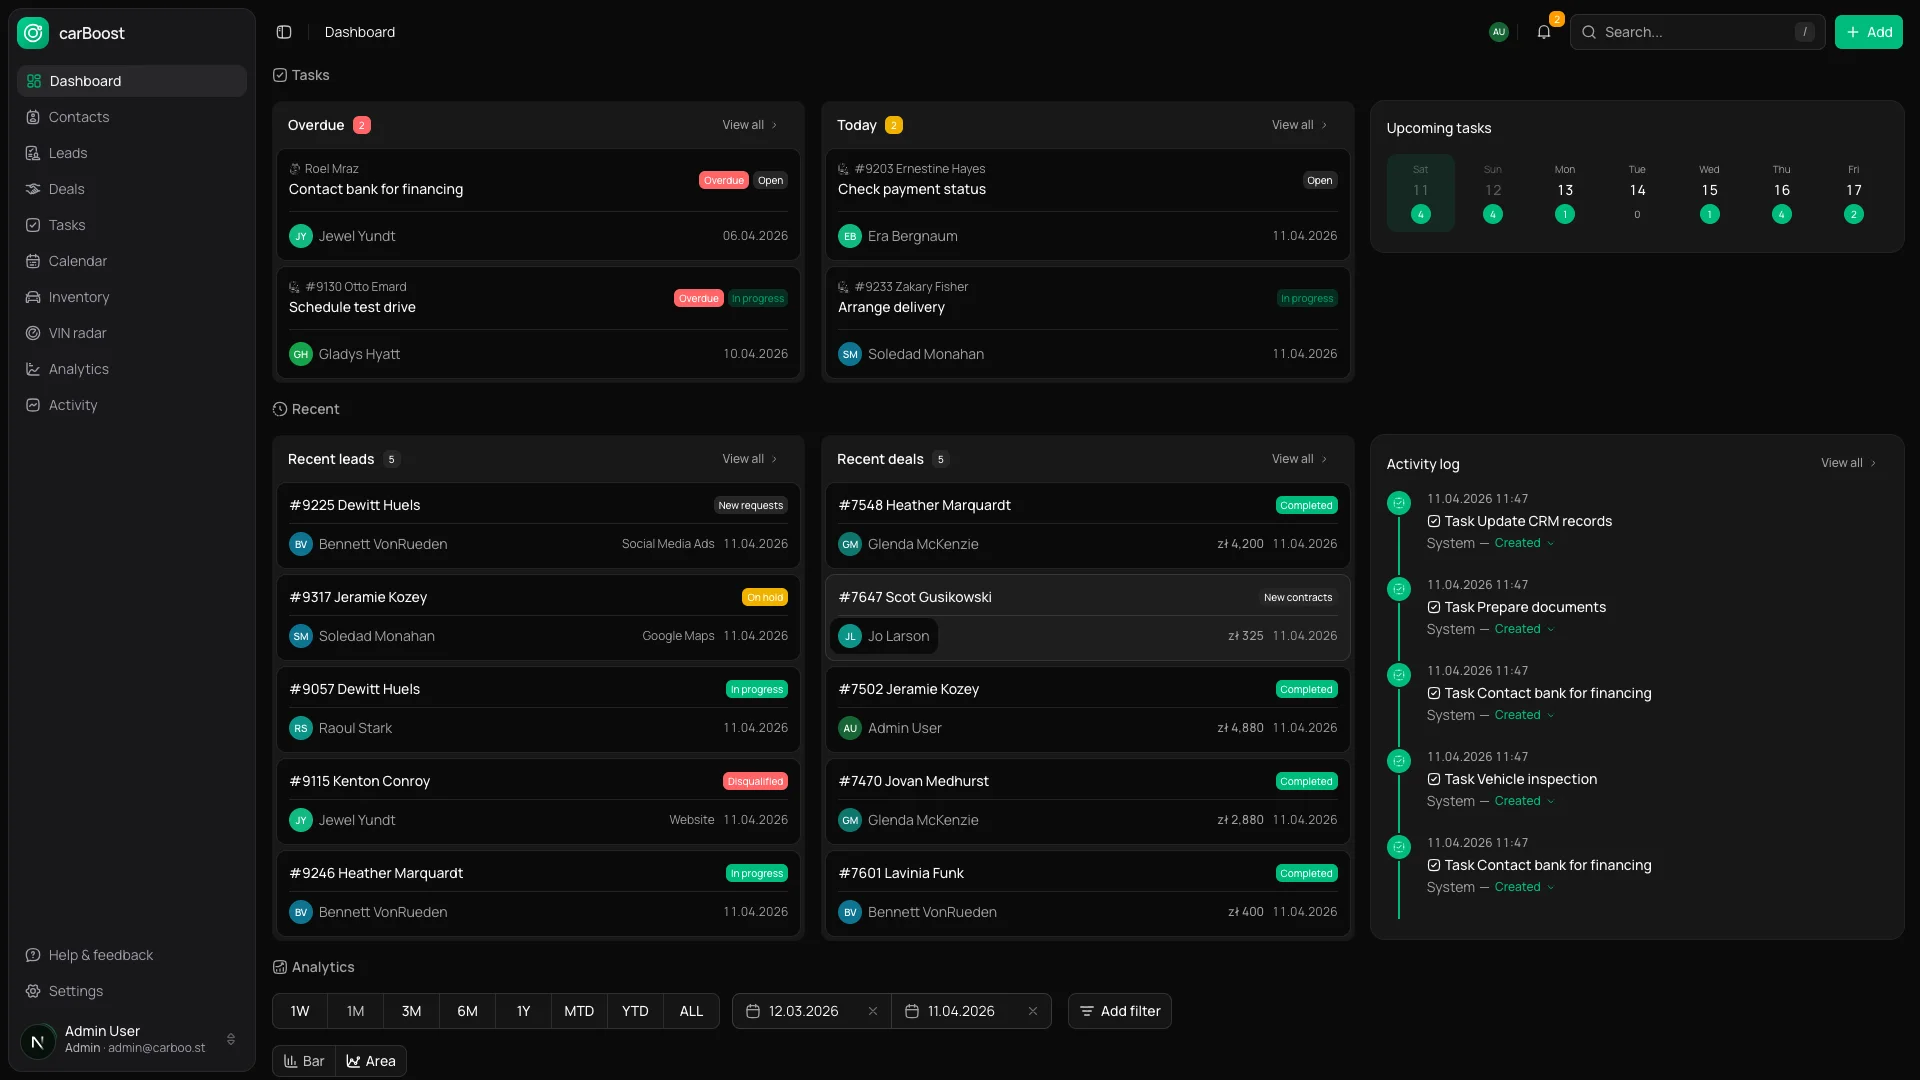1920x1080 pixels.
Task: Click the Inventory car icon
Action: 33,297
